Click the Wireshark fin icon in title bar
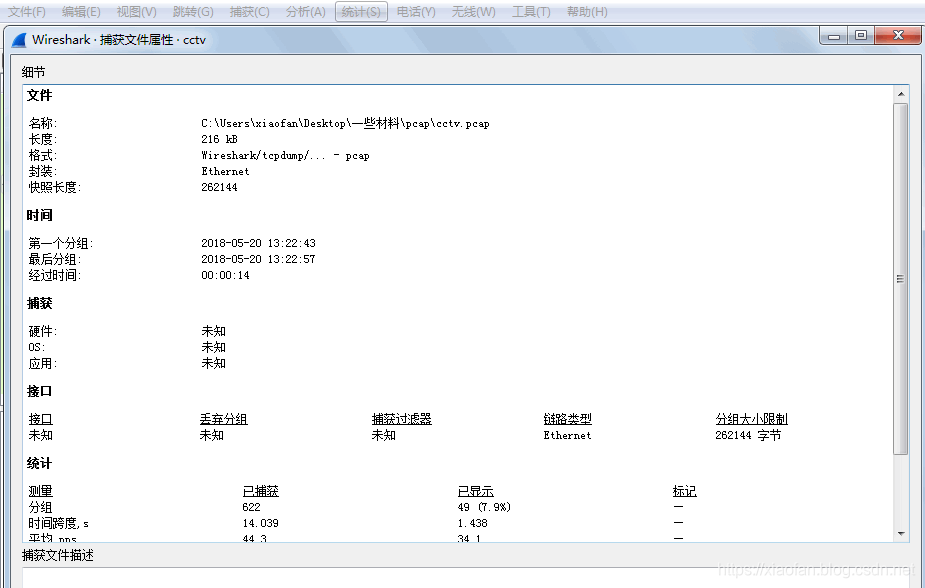The width and height of the screenshot is (925, 588). pos(19,40)
